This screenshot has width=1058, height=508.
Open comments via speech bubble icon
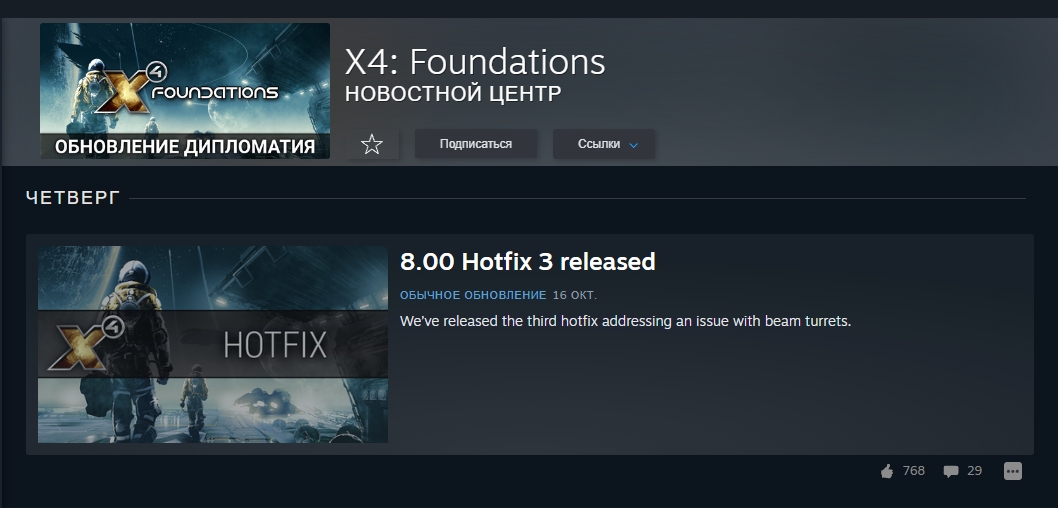(951, 472)
